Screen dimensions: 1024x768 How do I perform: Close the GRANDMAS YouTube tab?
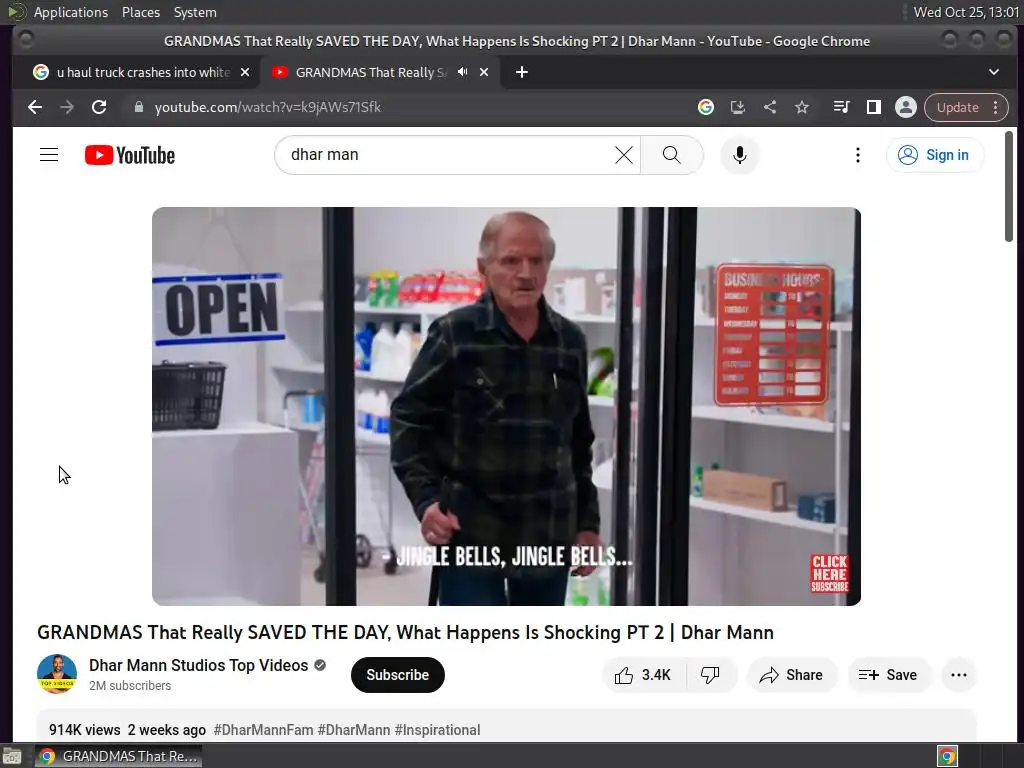[x=484, y=72]
